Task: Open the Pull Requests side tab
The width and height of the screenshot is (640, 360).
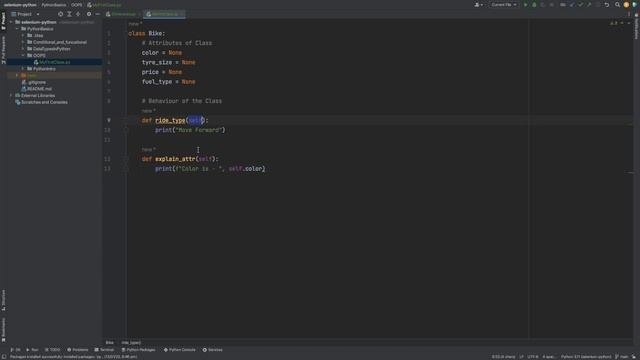Action: 3,50
